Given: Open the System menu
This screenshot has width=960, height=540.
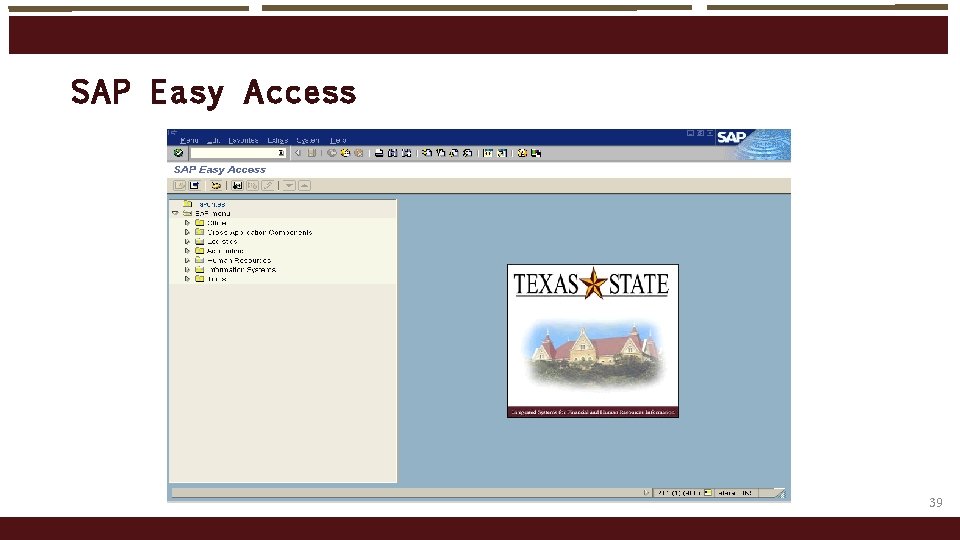Looking at the screenshot, I should [x=308, y=140].
